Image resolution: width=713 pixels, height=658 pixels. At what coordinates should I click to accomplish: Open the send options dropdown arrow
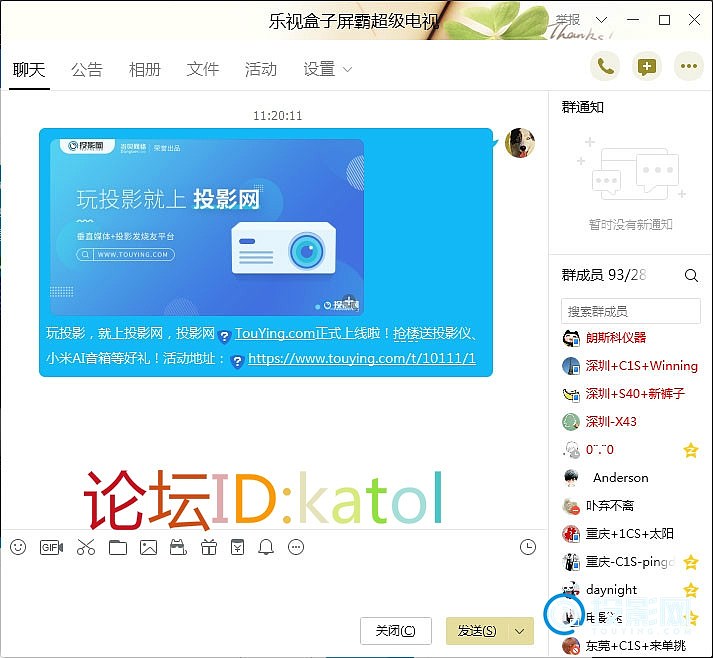click(519, 631)
